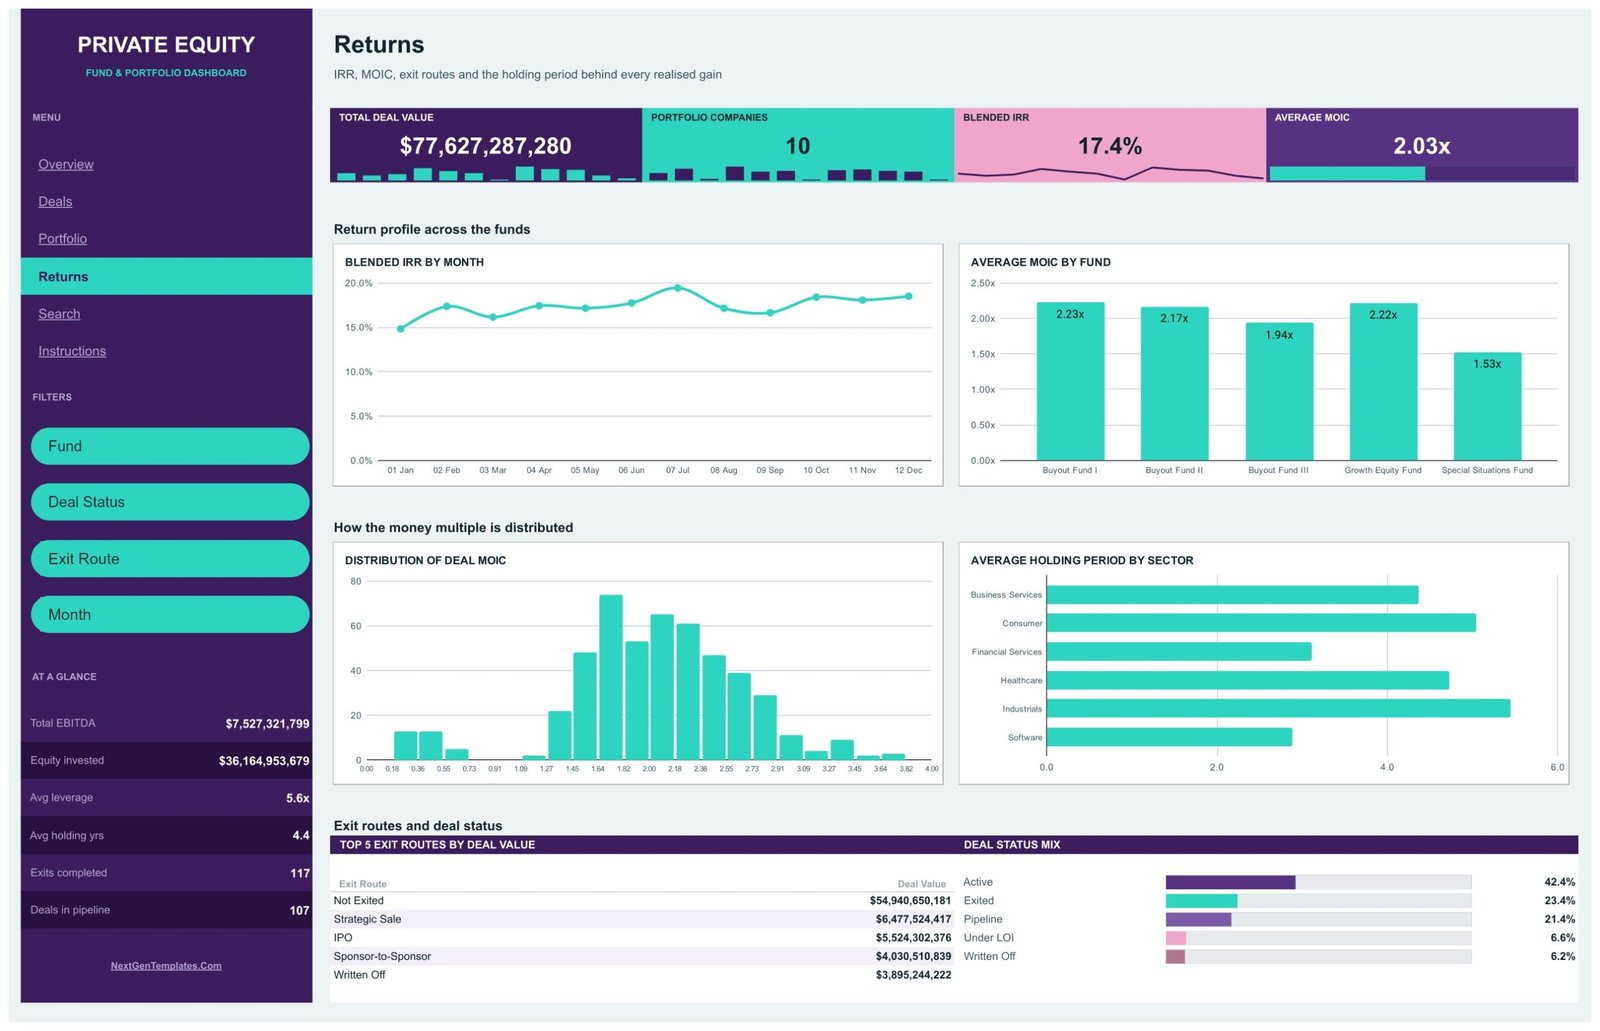The width and height of the screenshot is (1600, 1031).
Task: Click the Returns page title
Action: 379,44
